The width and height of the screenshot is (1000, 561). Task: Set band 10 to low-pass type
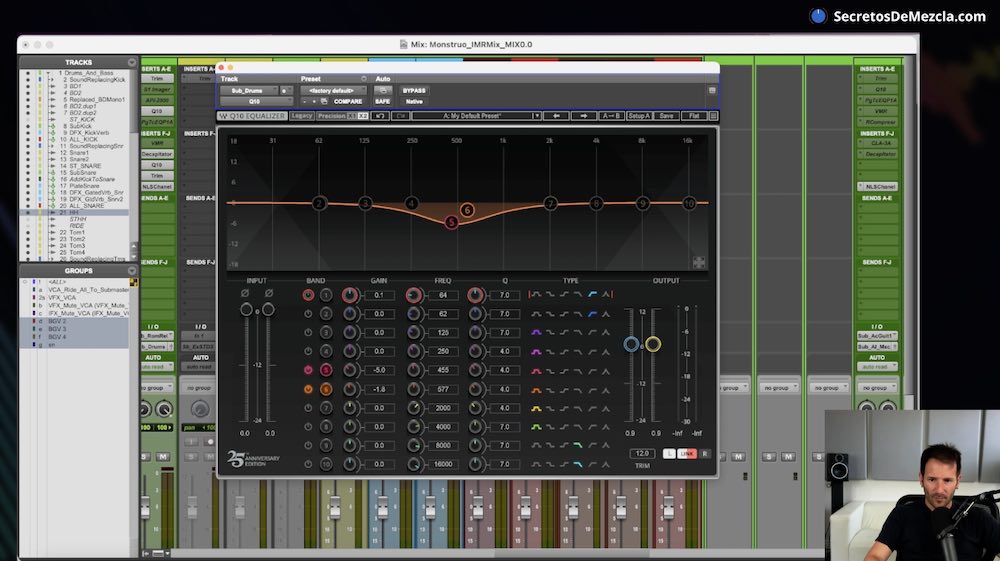[578, 464]
